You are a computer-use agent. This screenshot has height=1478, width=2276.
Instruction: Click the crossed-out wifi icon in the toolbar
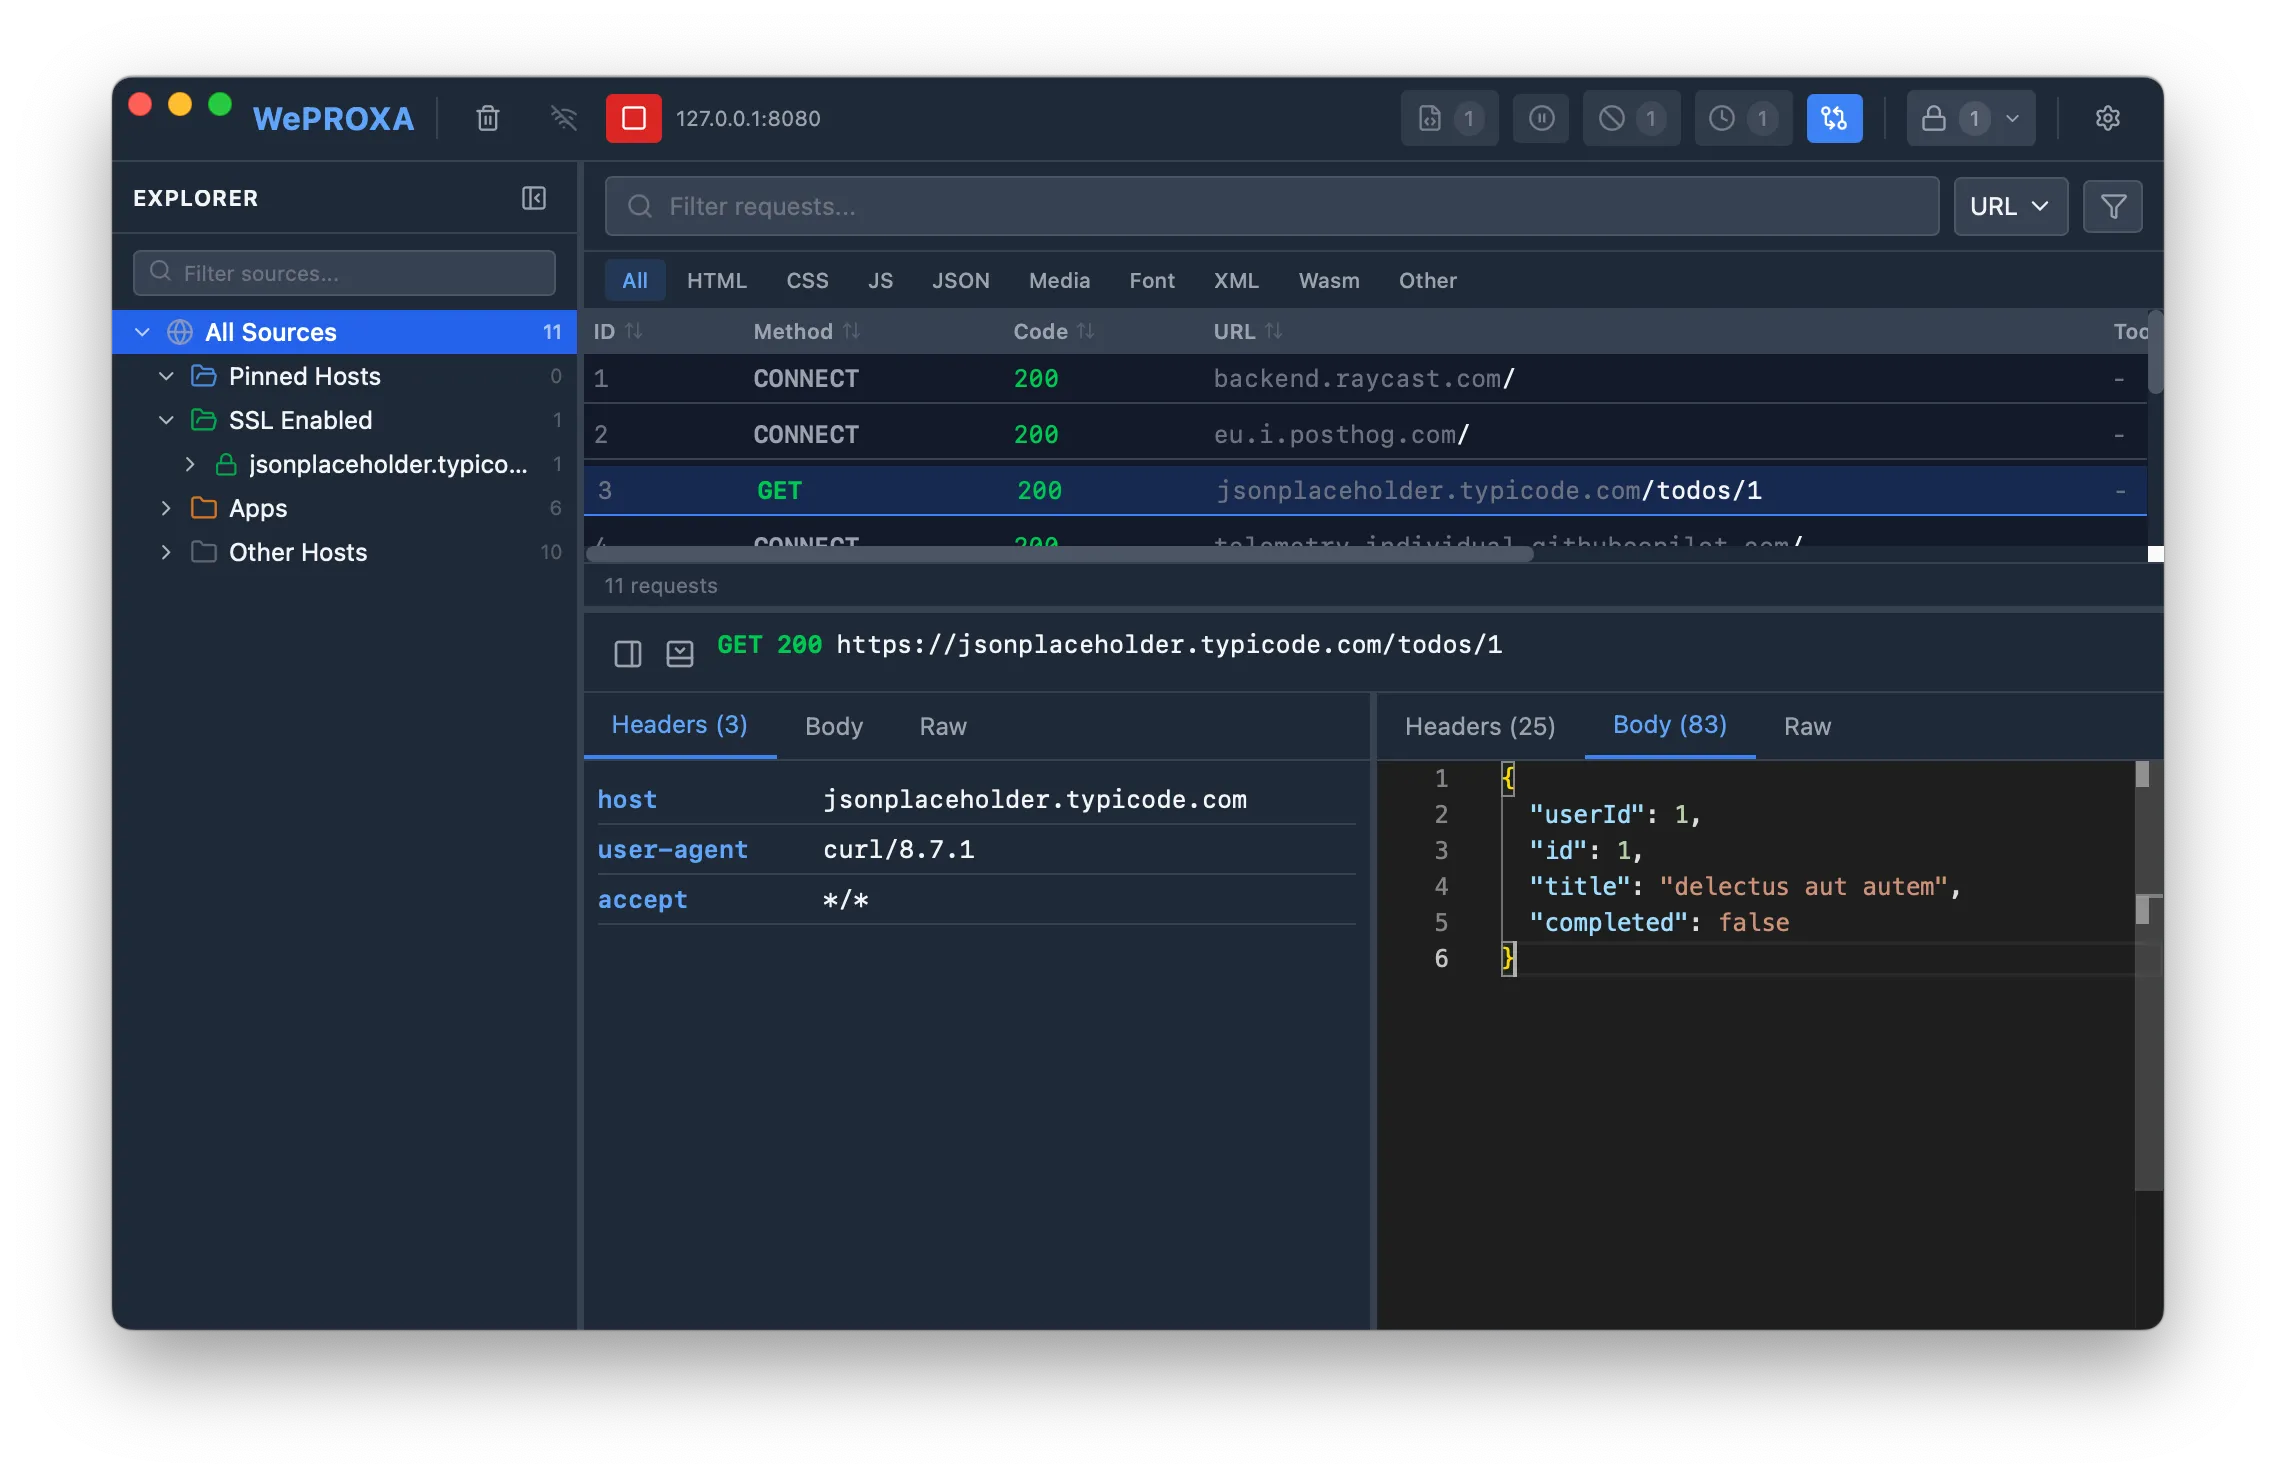tap(563, 118)
